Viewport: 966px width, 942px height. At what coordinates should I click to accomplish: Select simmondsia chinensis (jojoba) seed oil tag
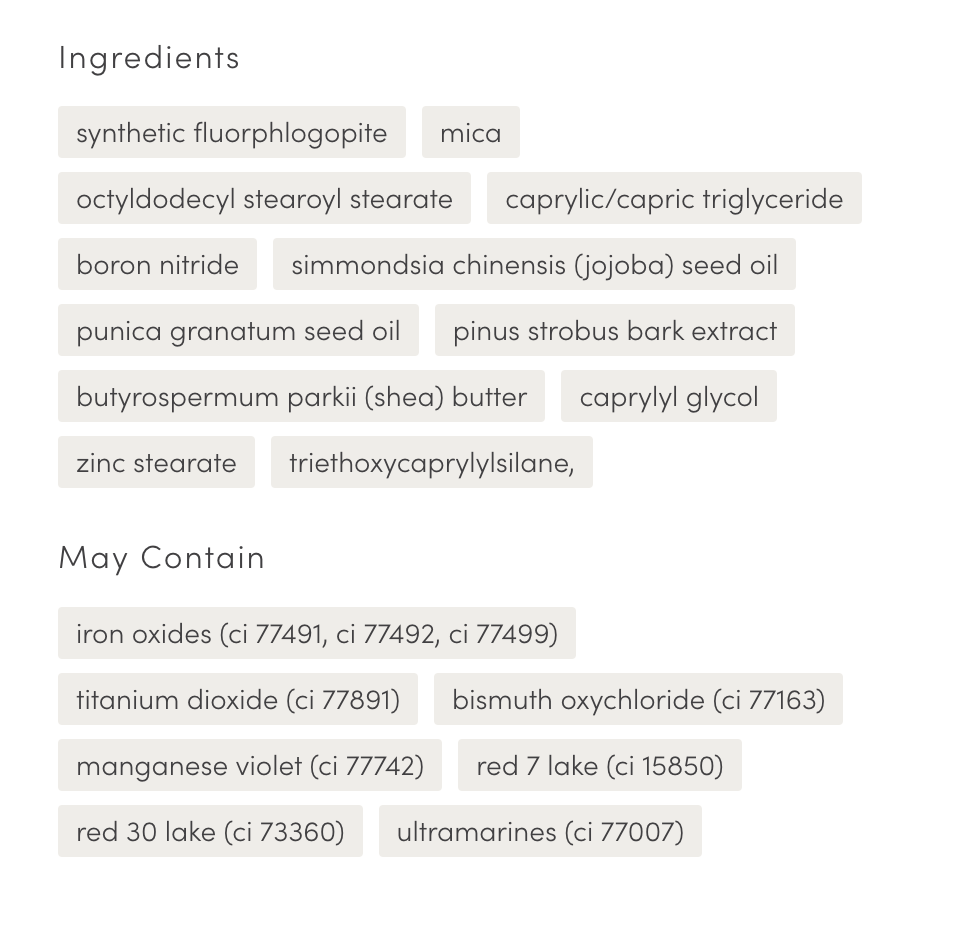tap(534, 264)
